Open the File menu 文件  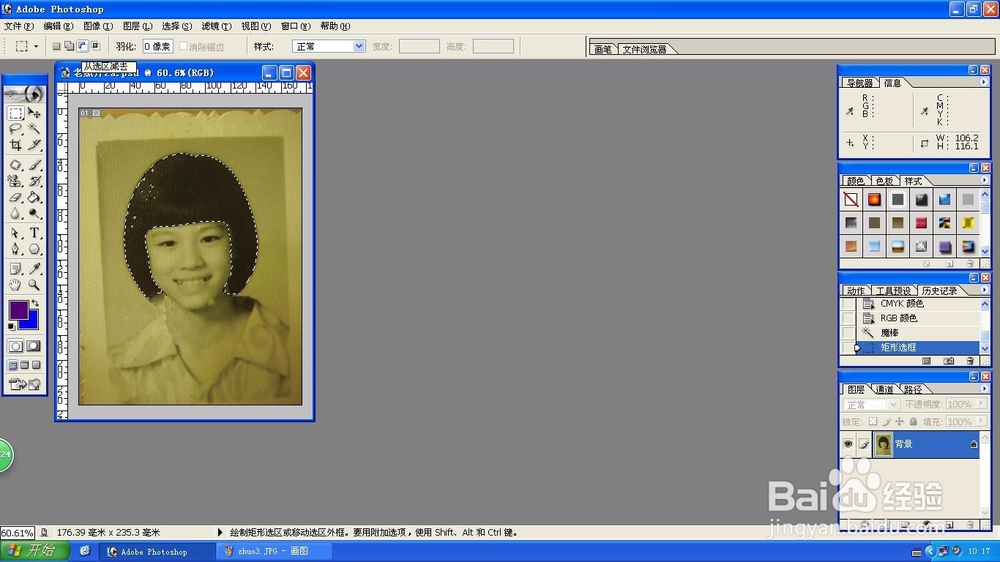tap(18, 26)
